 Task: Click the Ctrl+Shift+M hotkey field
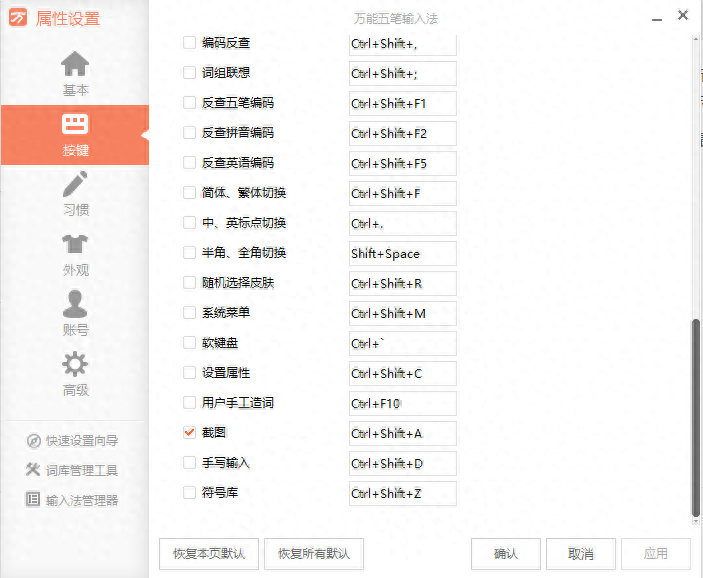(403, 313)
